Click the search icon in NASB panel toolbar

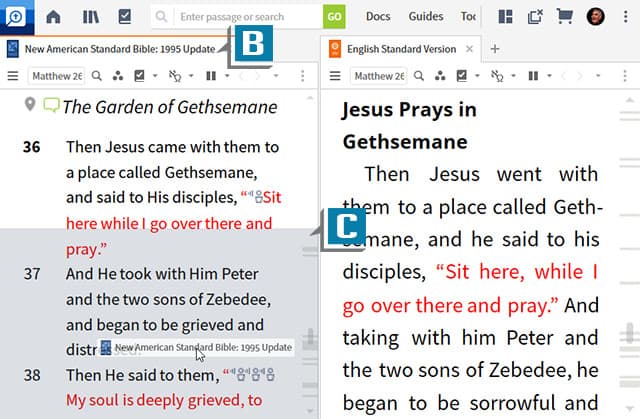click(97, 76)
